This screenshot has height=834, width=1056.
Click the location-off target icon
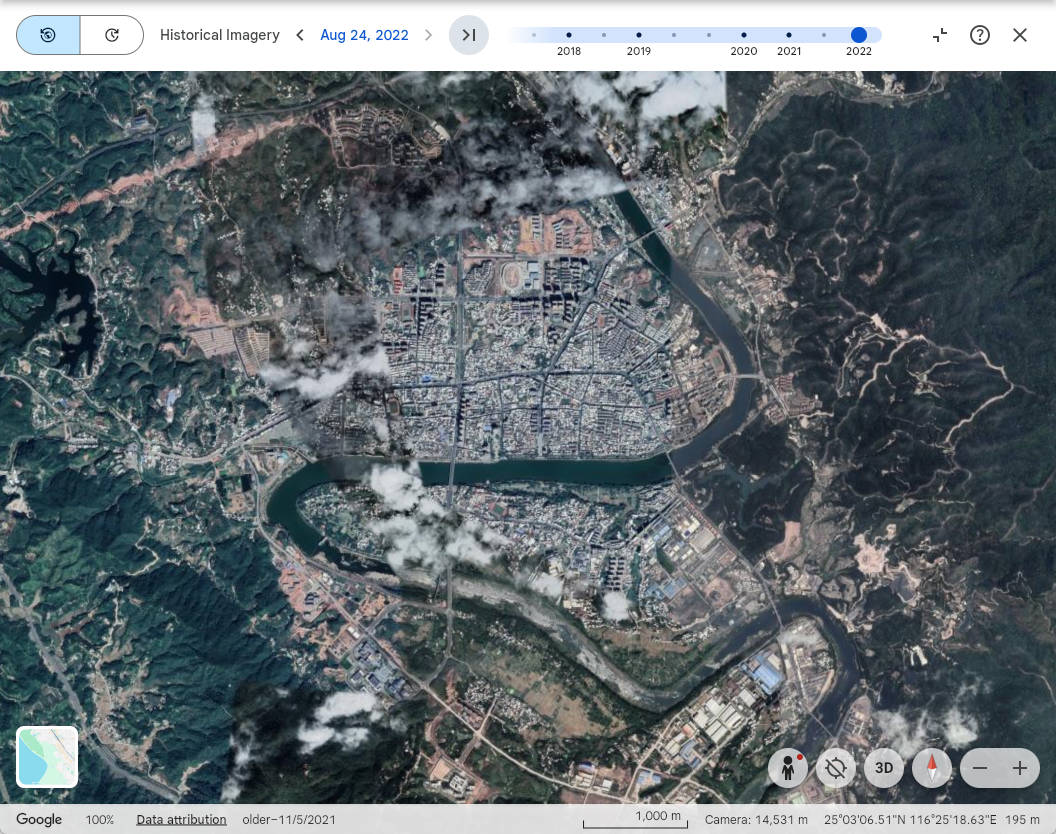[x=836, y=768]
